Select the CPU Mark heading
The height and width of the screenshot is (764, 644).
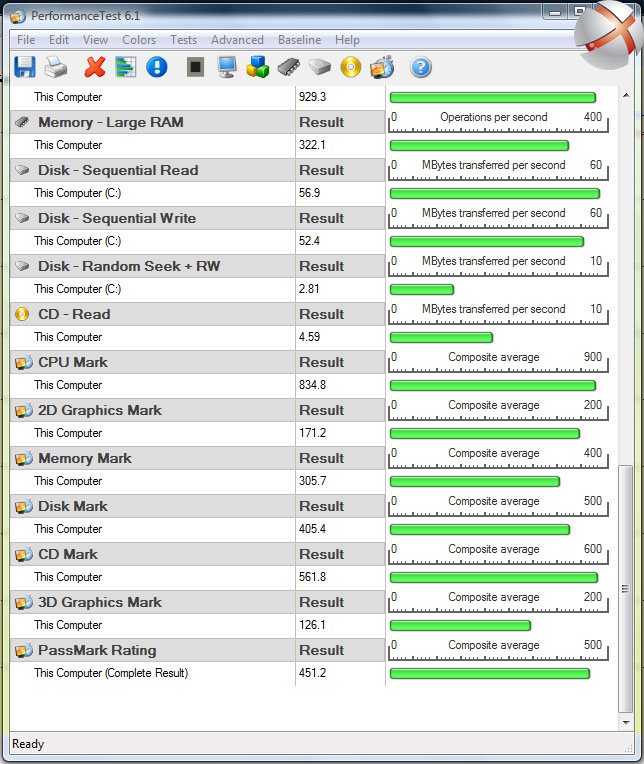click(x=73, y=363)
